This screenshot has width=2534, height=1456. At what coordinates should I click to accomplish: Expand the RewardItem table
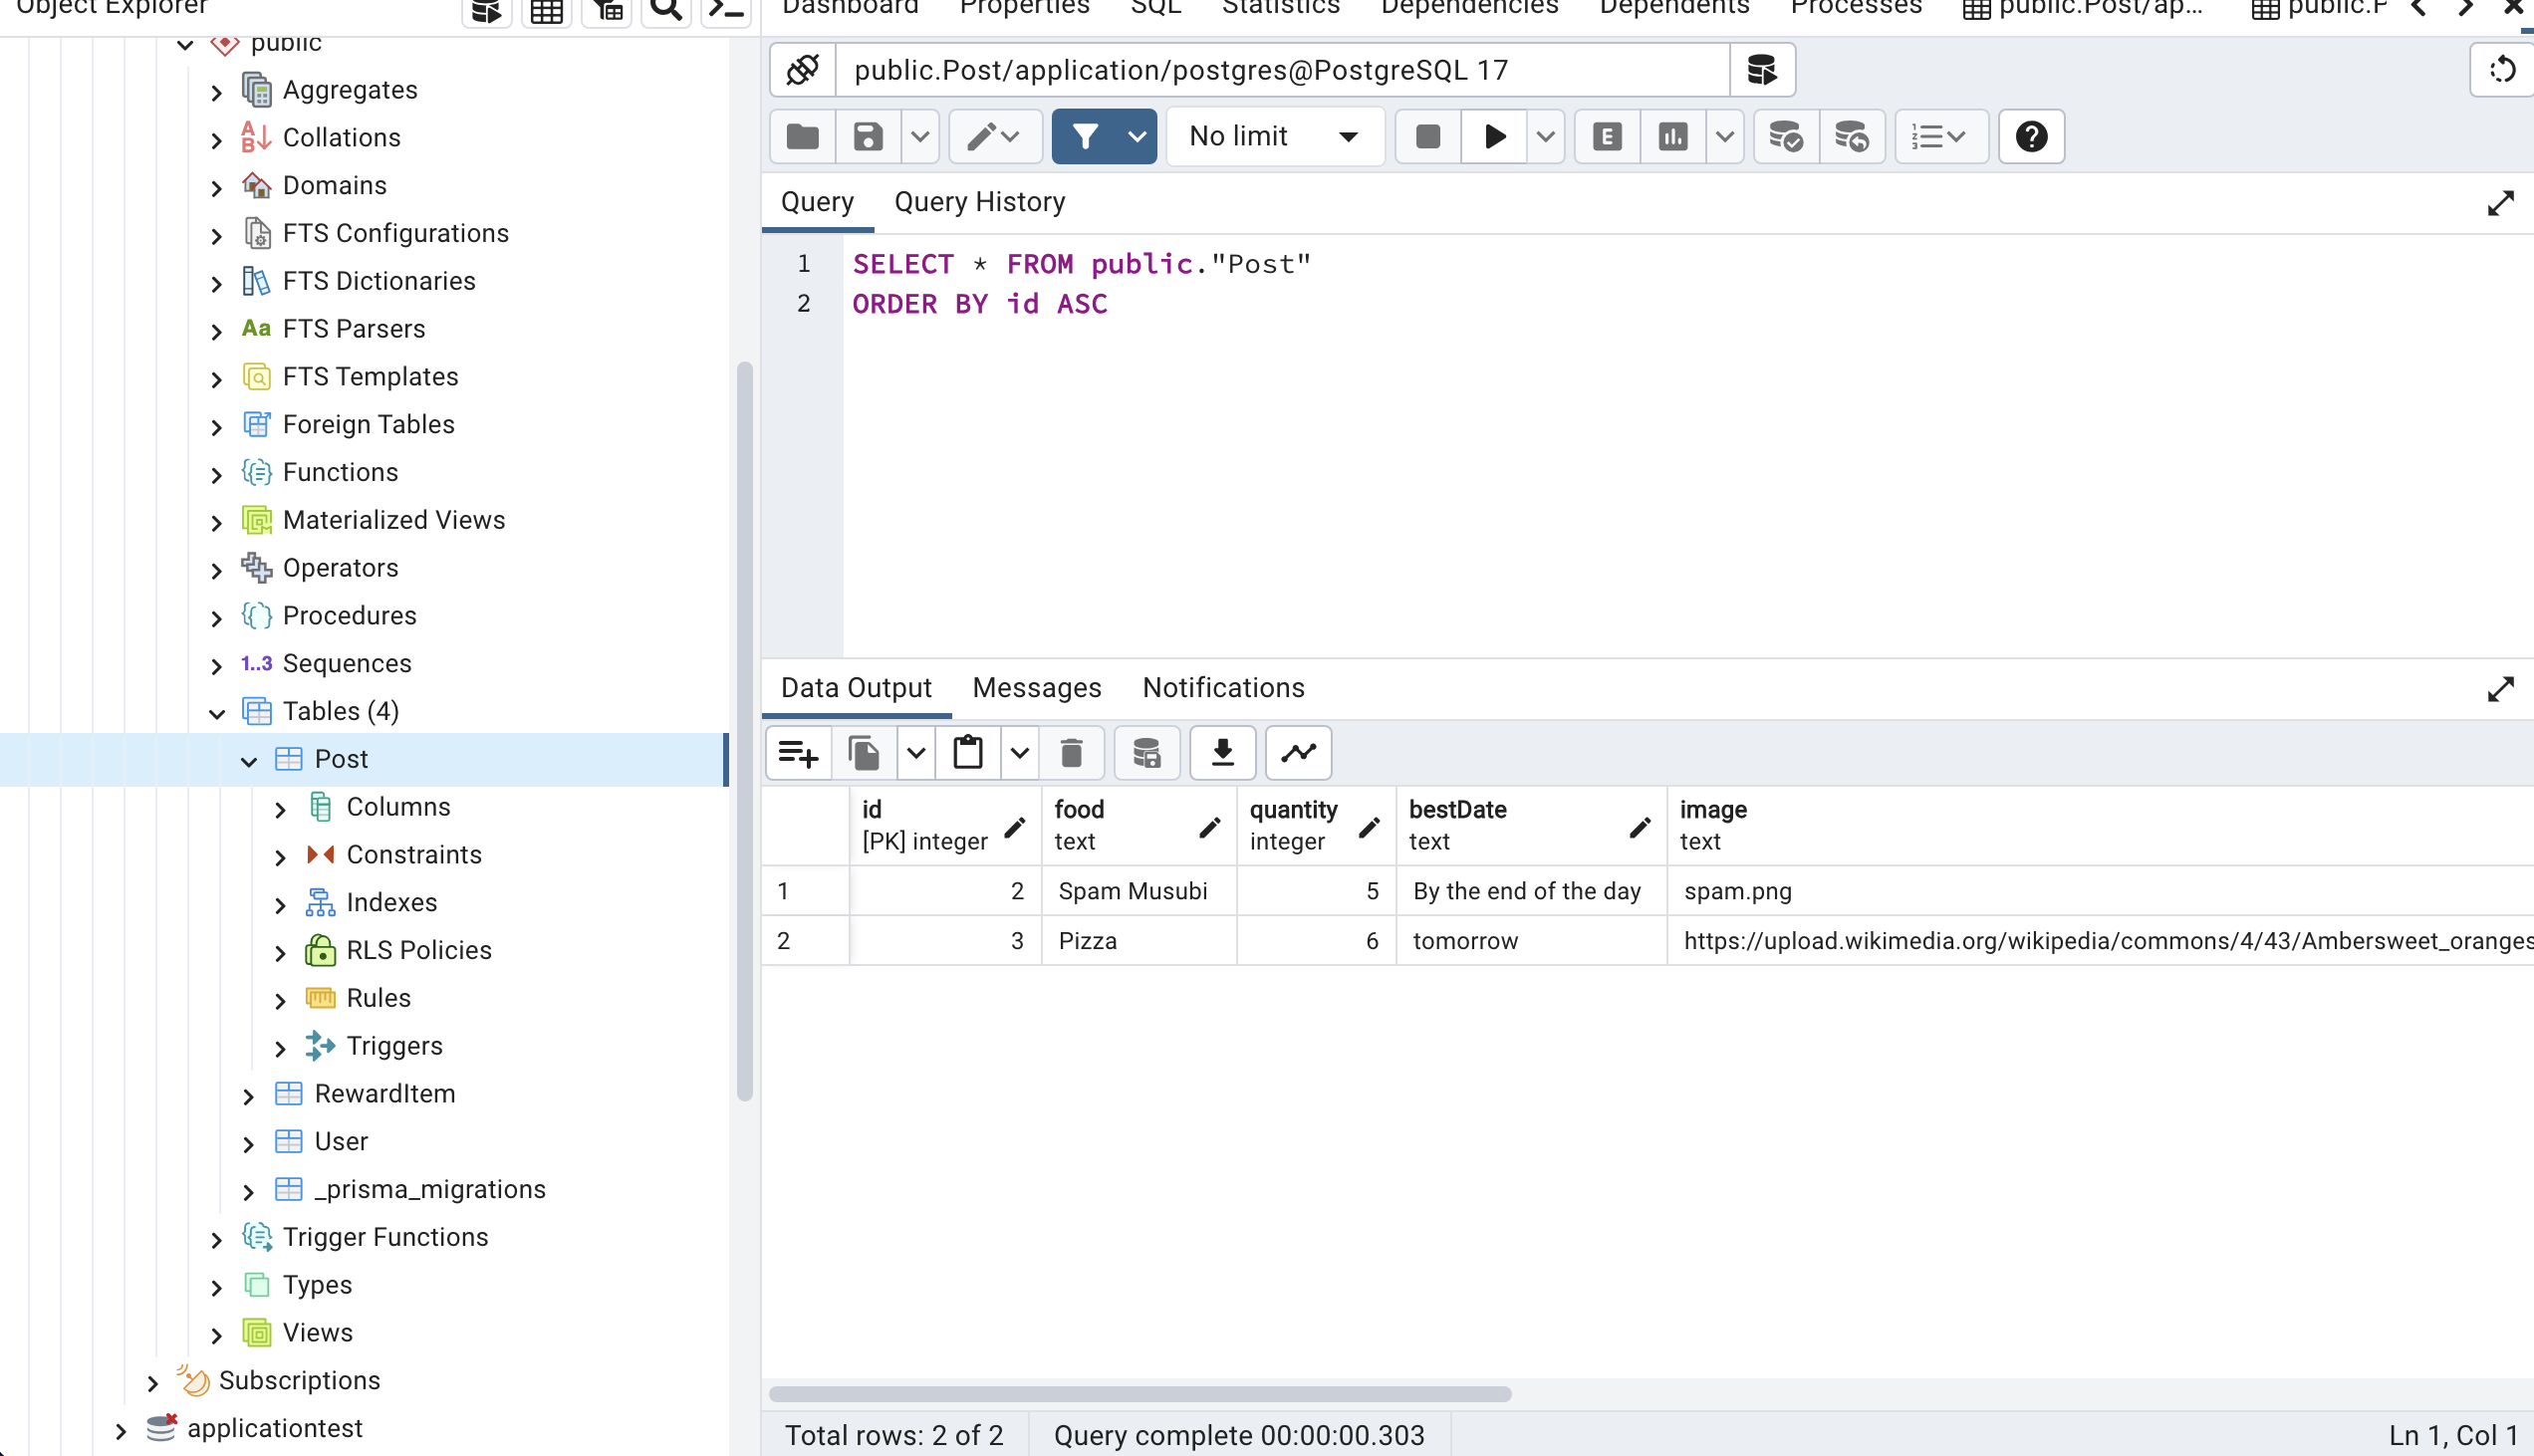tap(249, 1096)
